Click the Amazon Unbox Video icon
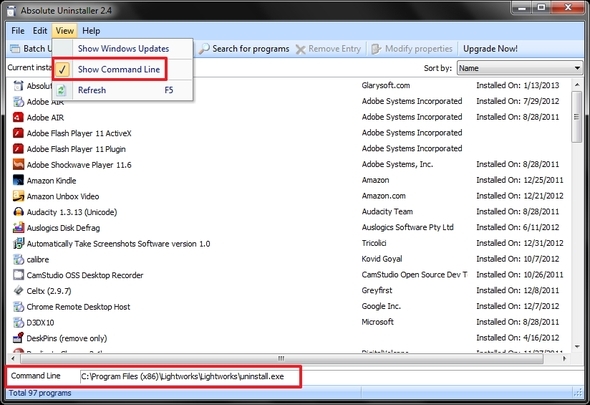Viewport: 590px width, 405px height. (x=18, y=196)
